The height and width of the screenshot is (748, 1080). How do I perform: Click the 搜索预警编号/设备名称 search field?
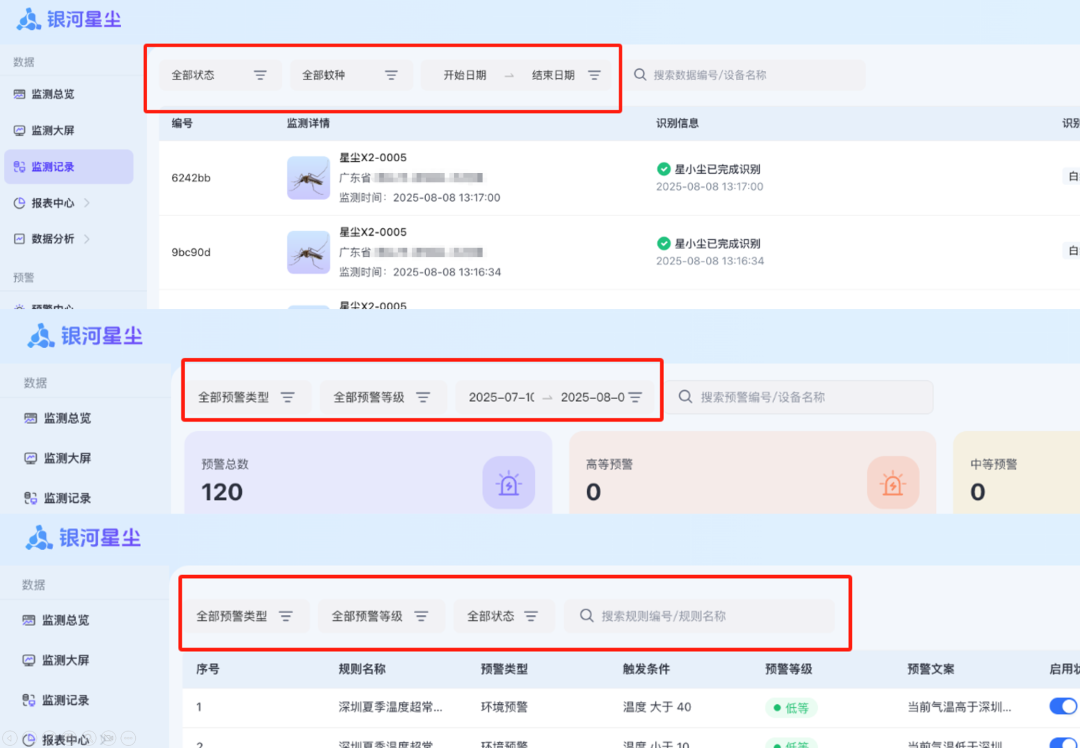[x=800, y=397]
